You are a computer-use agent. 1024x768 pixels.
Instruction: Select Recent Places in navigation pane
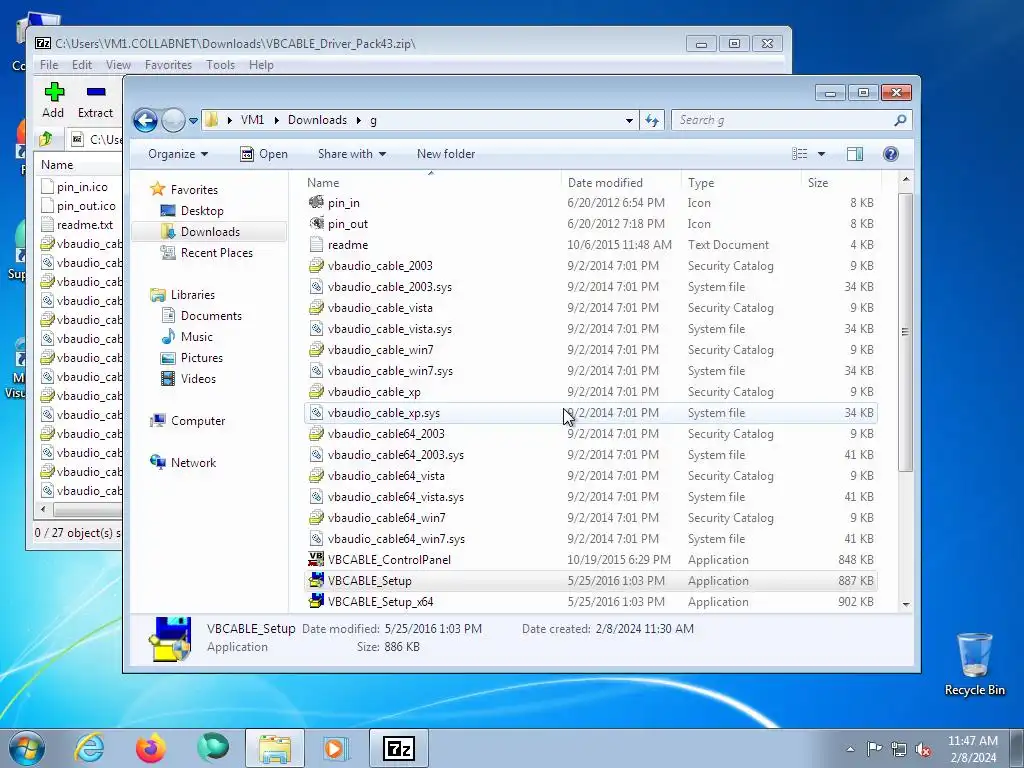coord(207,253)
